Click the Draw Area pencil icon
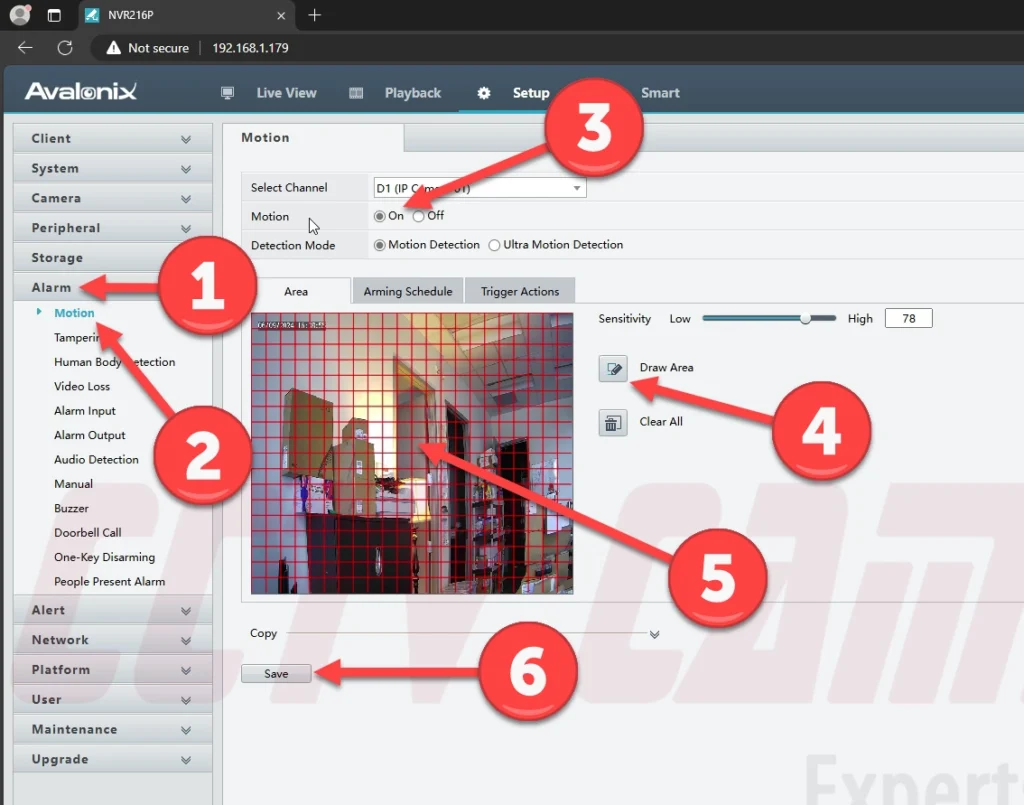1024x805 pixels. [x=612, y=368]
